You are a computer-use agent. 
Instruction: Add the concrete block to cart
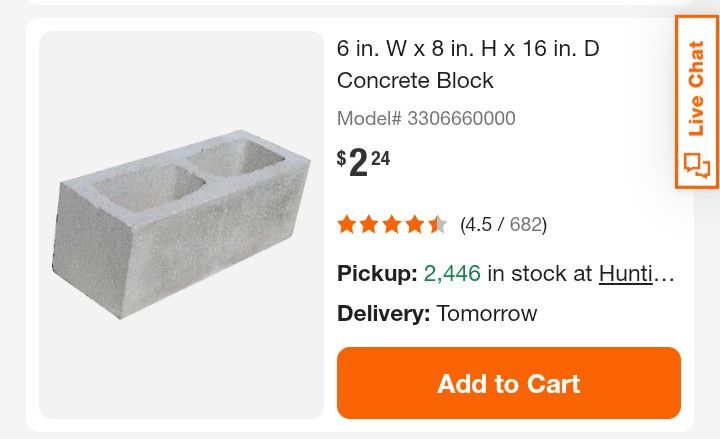508,383
